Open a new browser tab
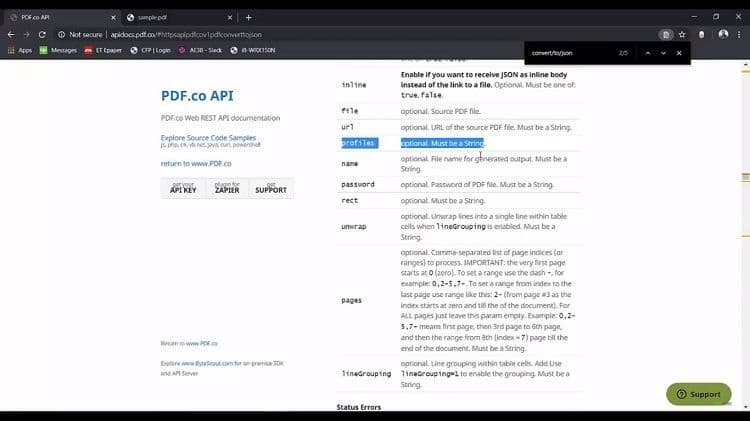This screenshot has width=750, height=421. 248,17
